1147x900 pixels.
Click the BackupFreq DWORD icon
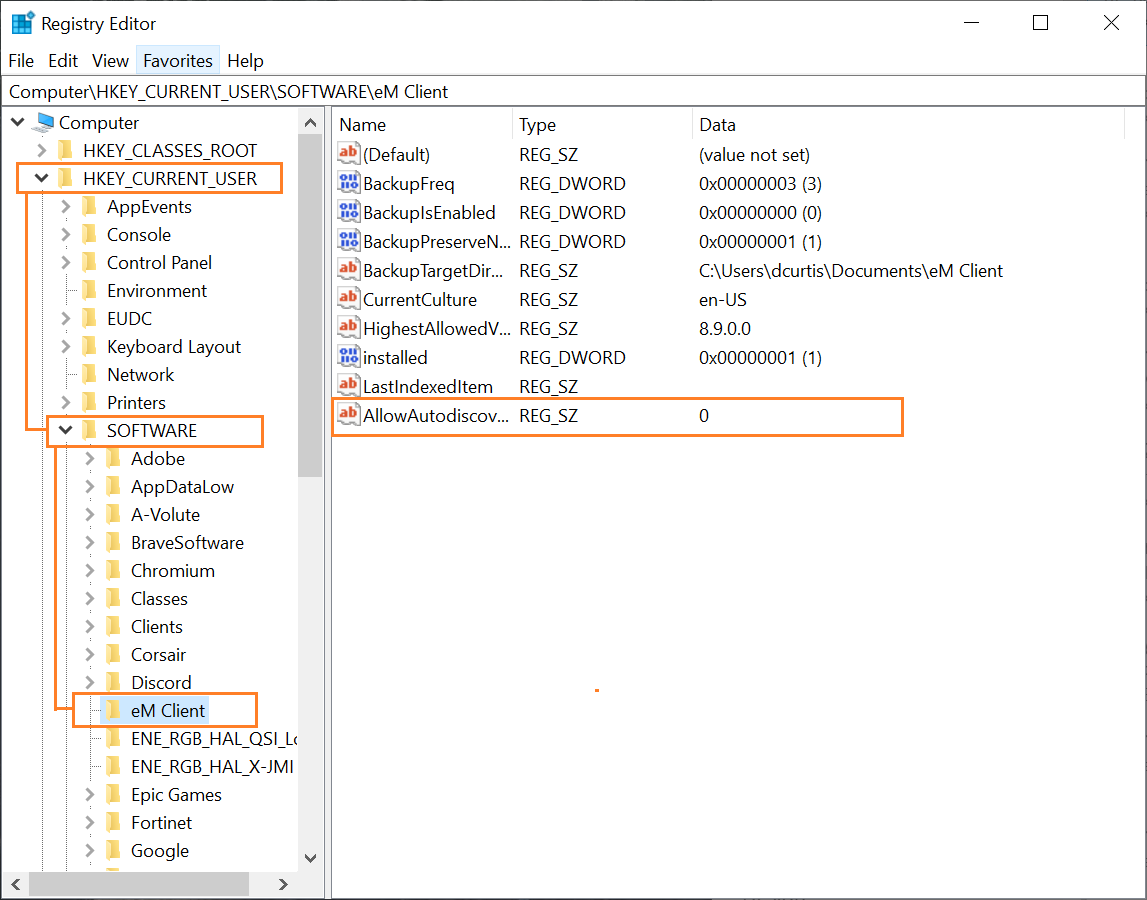tap(348, 183)
